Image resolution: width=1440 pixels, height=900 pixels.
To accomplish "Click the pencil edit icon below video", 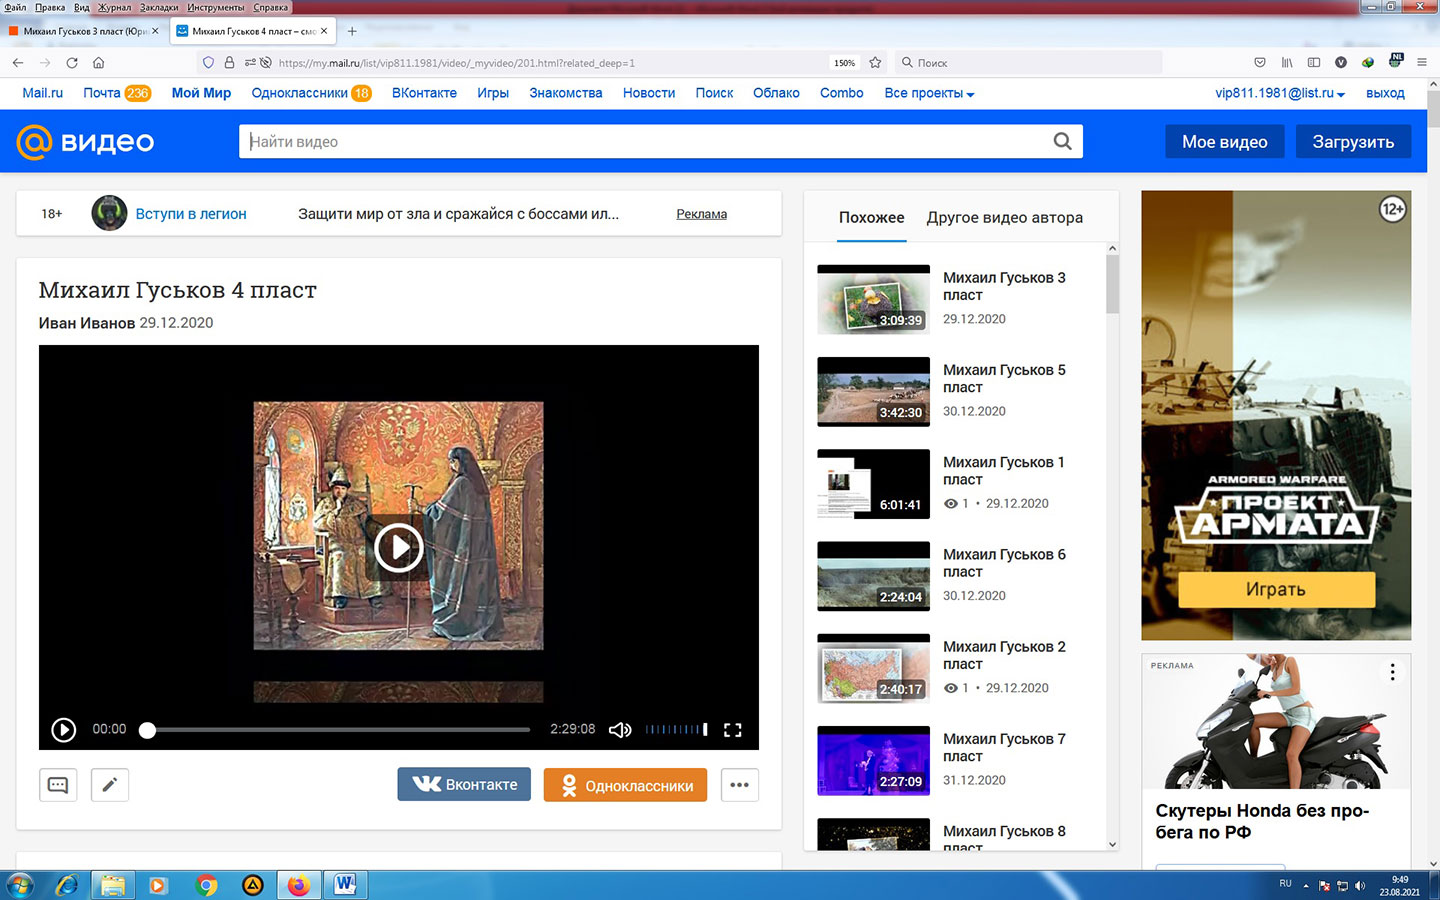I will coord(110,785).
